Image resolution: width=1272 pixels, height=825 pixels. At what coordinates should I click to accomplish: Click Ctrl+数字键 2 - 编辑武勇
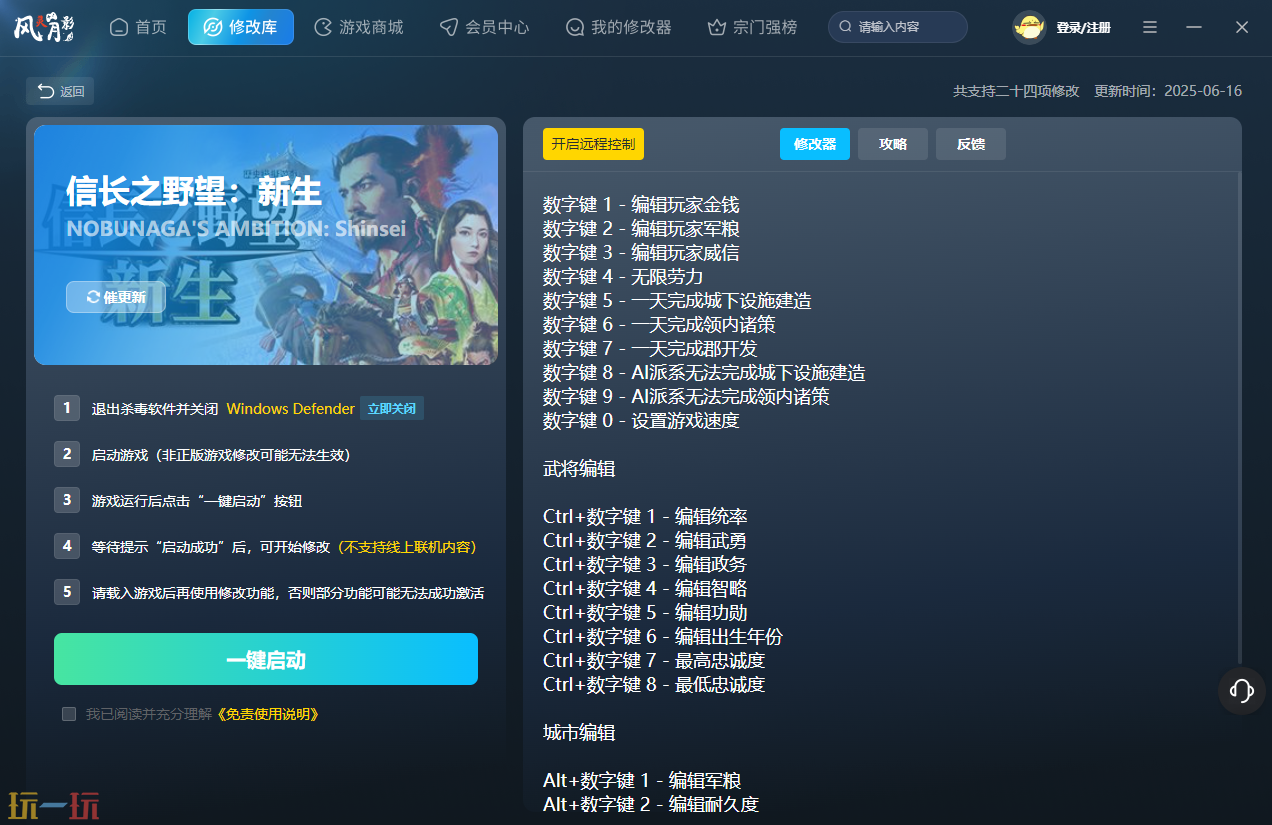click(645, 541)
